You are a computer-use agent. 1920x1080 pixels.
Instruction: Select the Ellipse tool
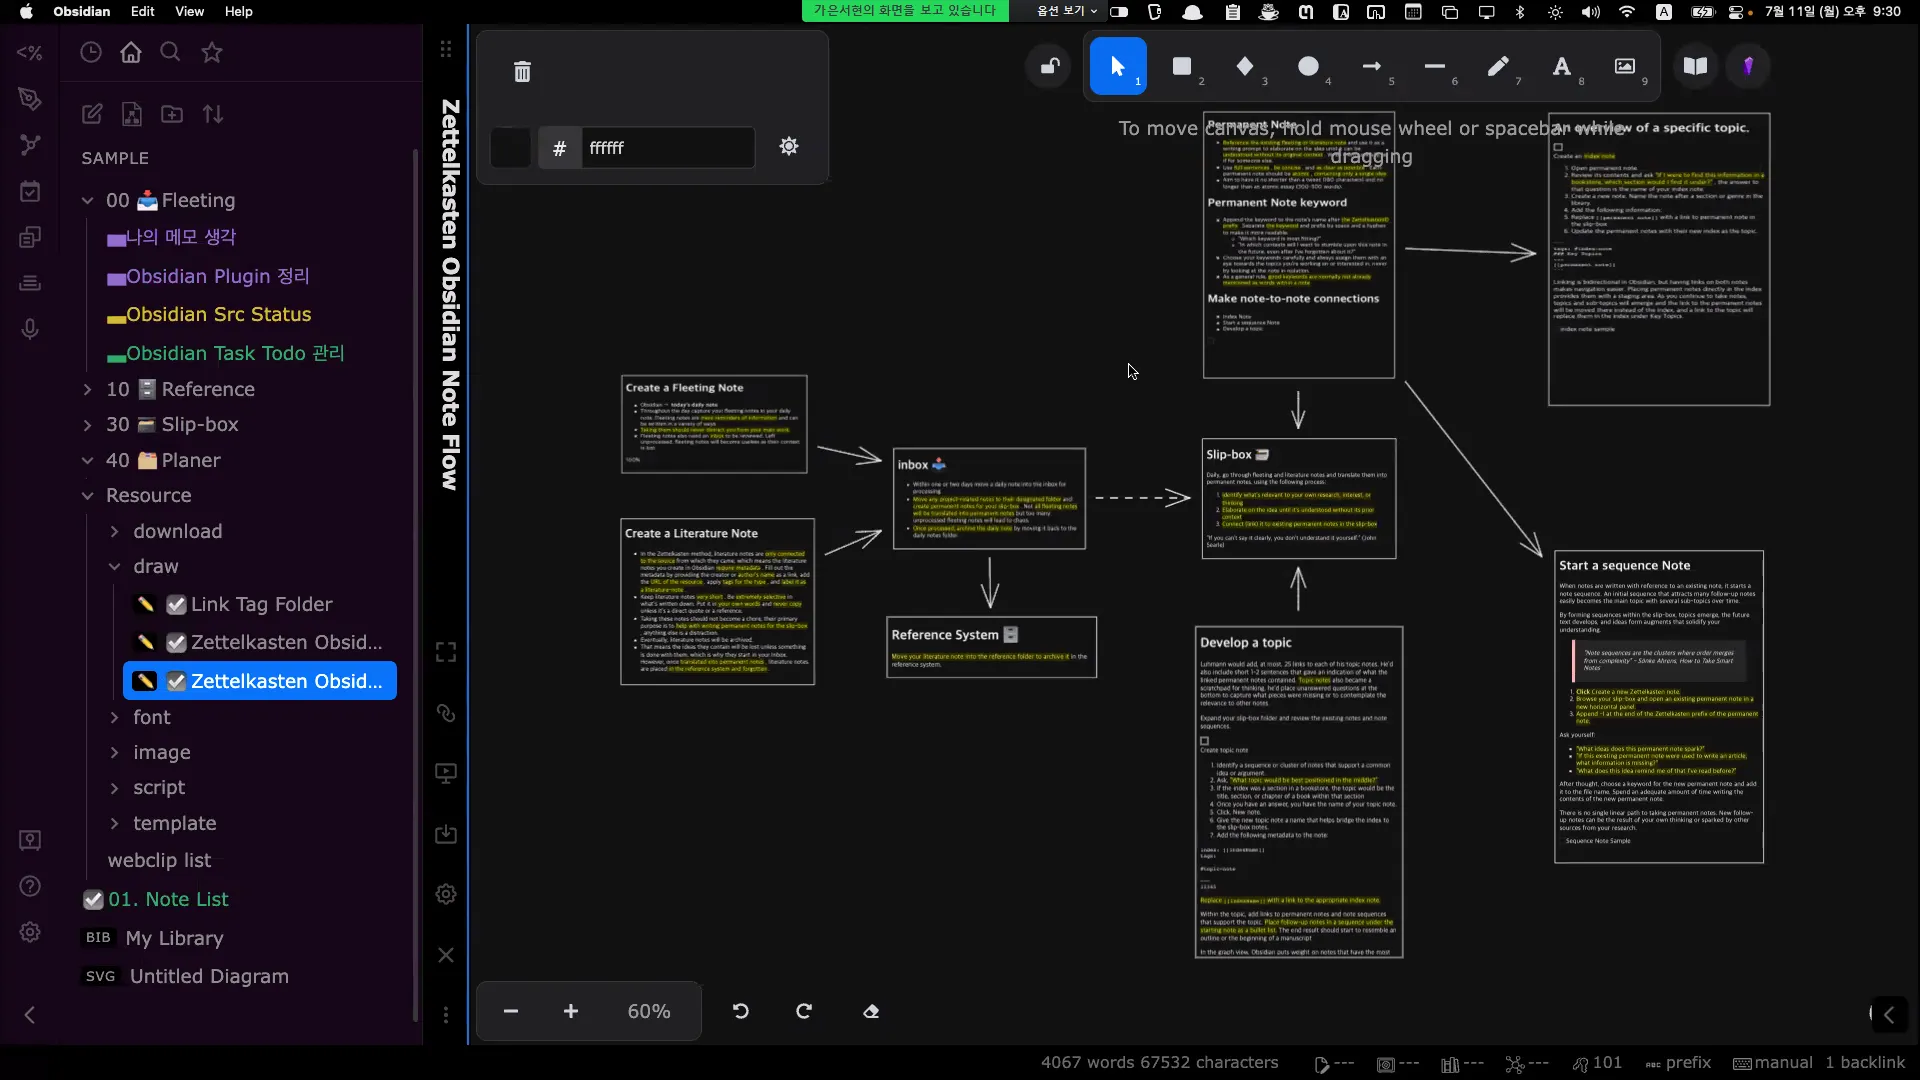click(1308, 66)
